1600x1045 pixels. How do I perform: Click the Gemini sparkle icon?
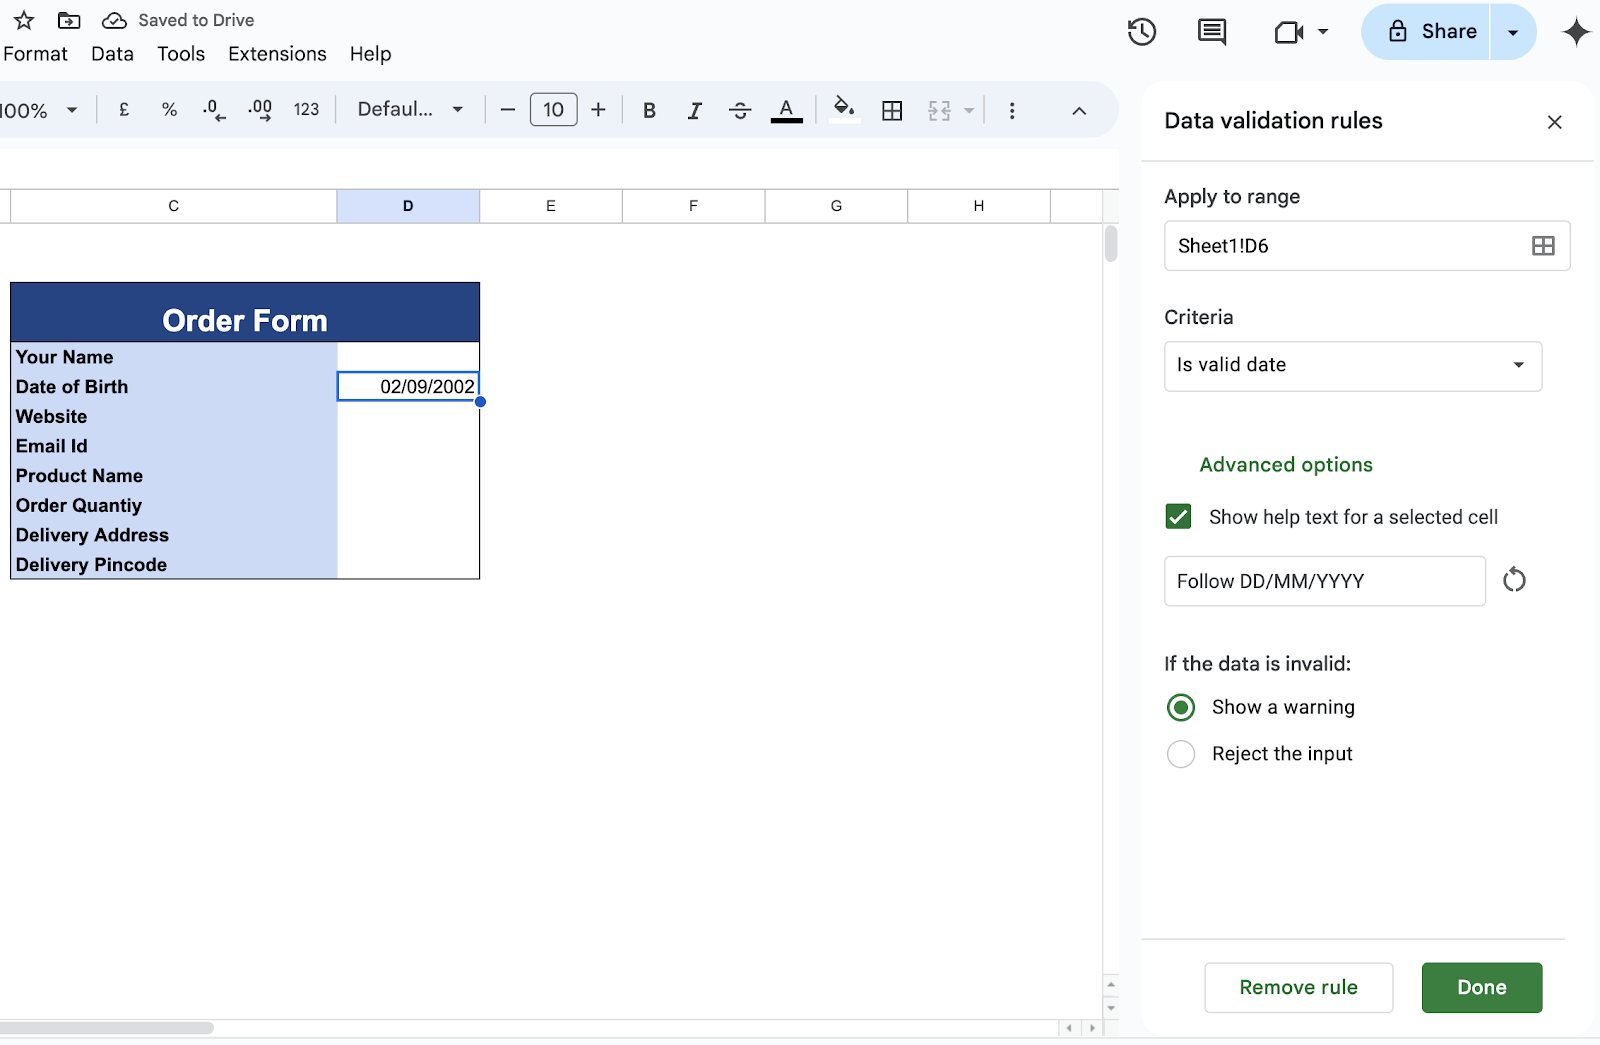tap(1576, 32)
